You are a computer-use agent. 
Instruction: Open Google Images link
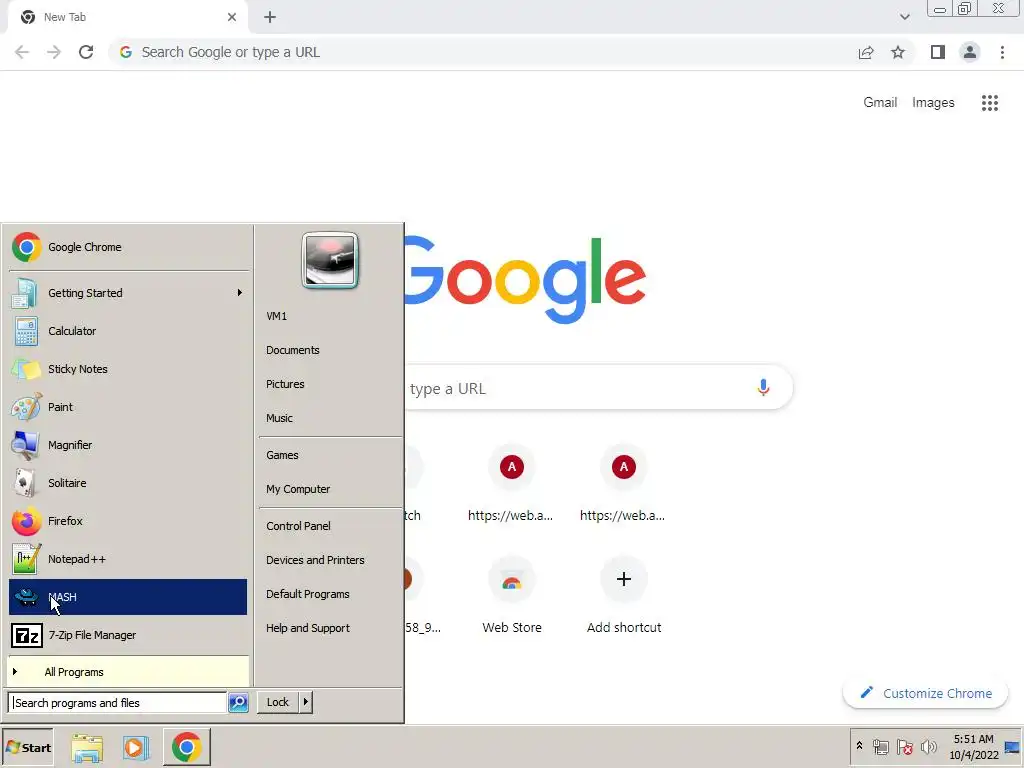[933, 103]
